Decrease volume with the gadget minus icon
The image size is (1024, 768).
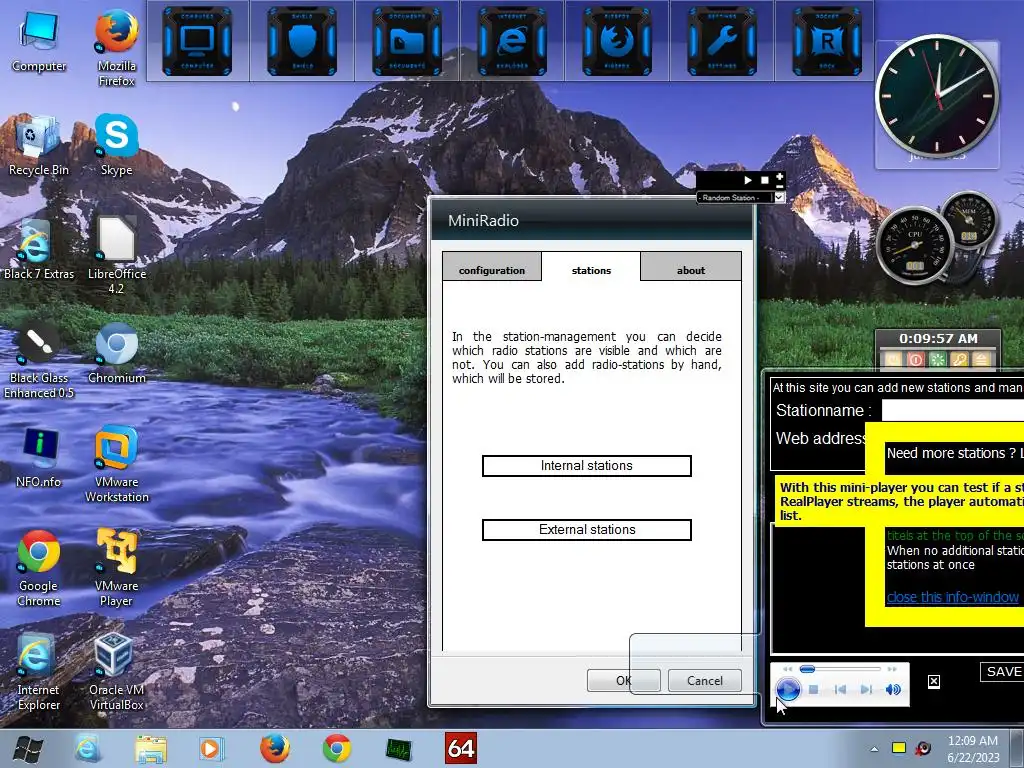point(779,186)
